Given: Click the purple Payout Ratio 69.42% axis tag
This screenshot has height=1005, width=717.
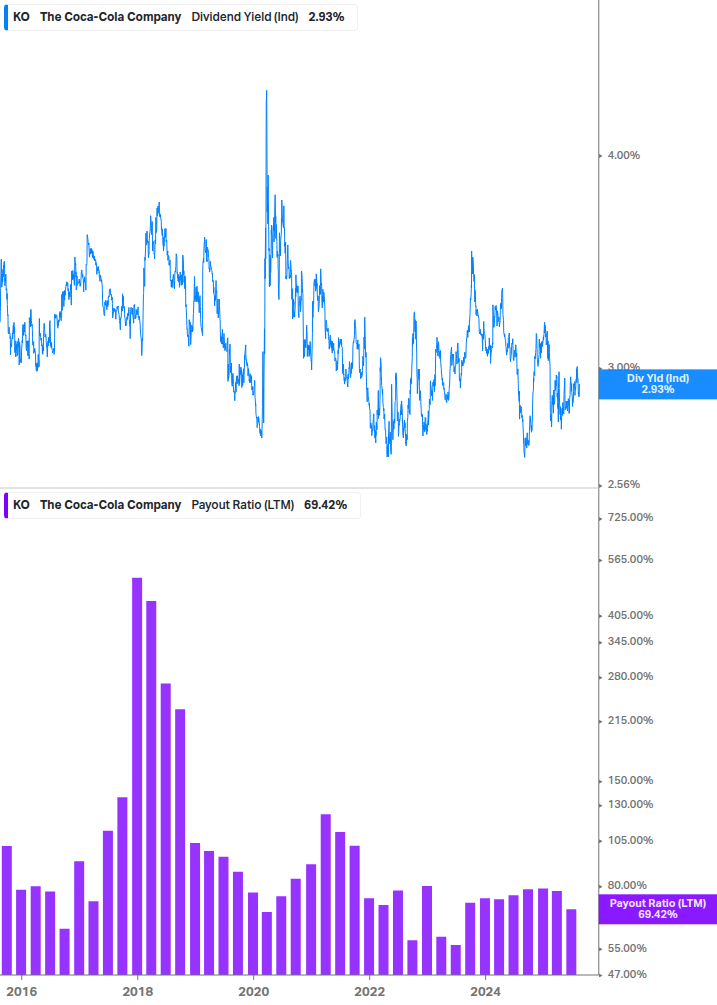Looking at the screenshot, I should pos(658,909).
